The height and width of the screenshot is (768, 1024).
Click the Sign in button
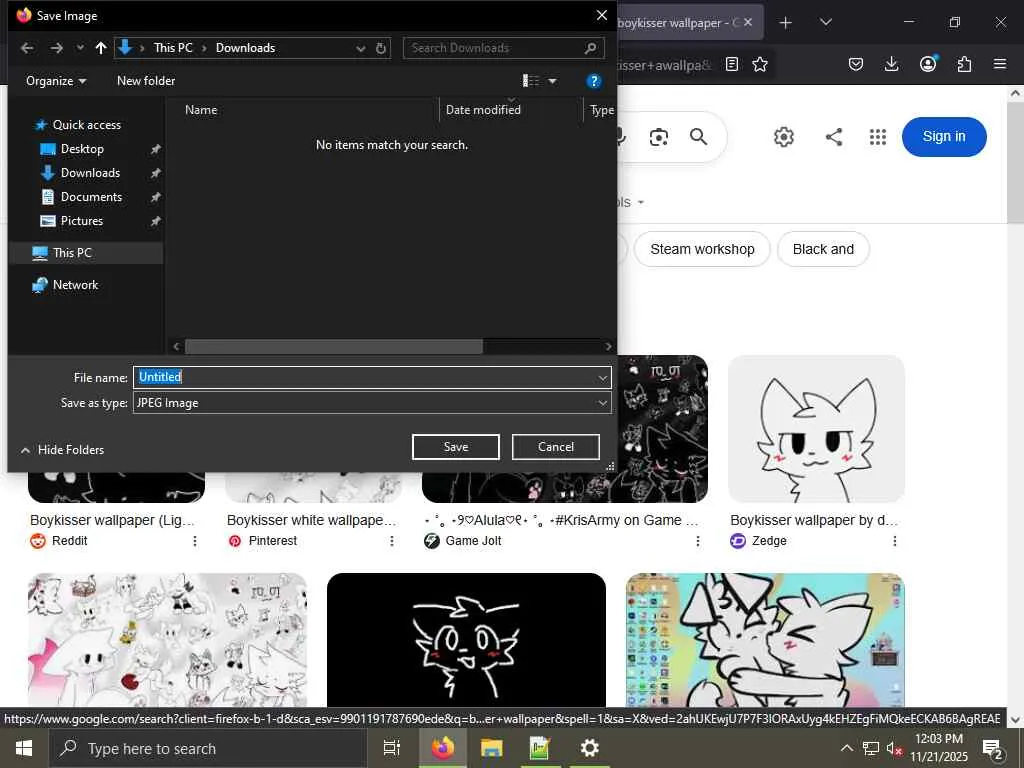pos(944,136)
